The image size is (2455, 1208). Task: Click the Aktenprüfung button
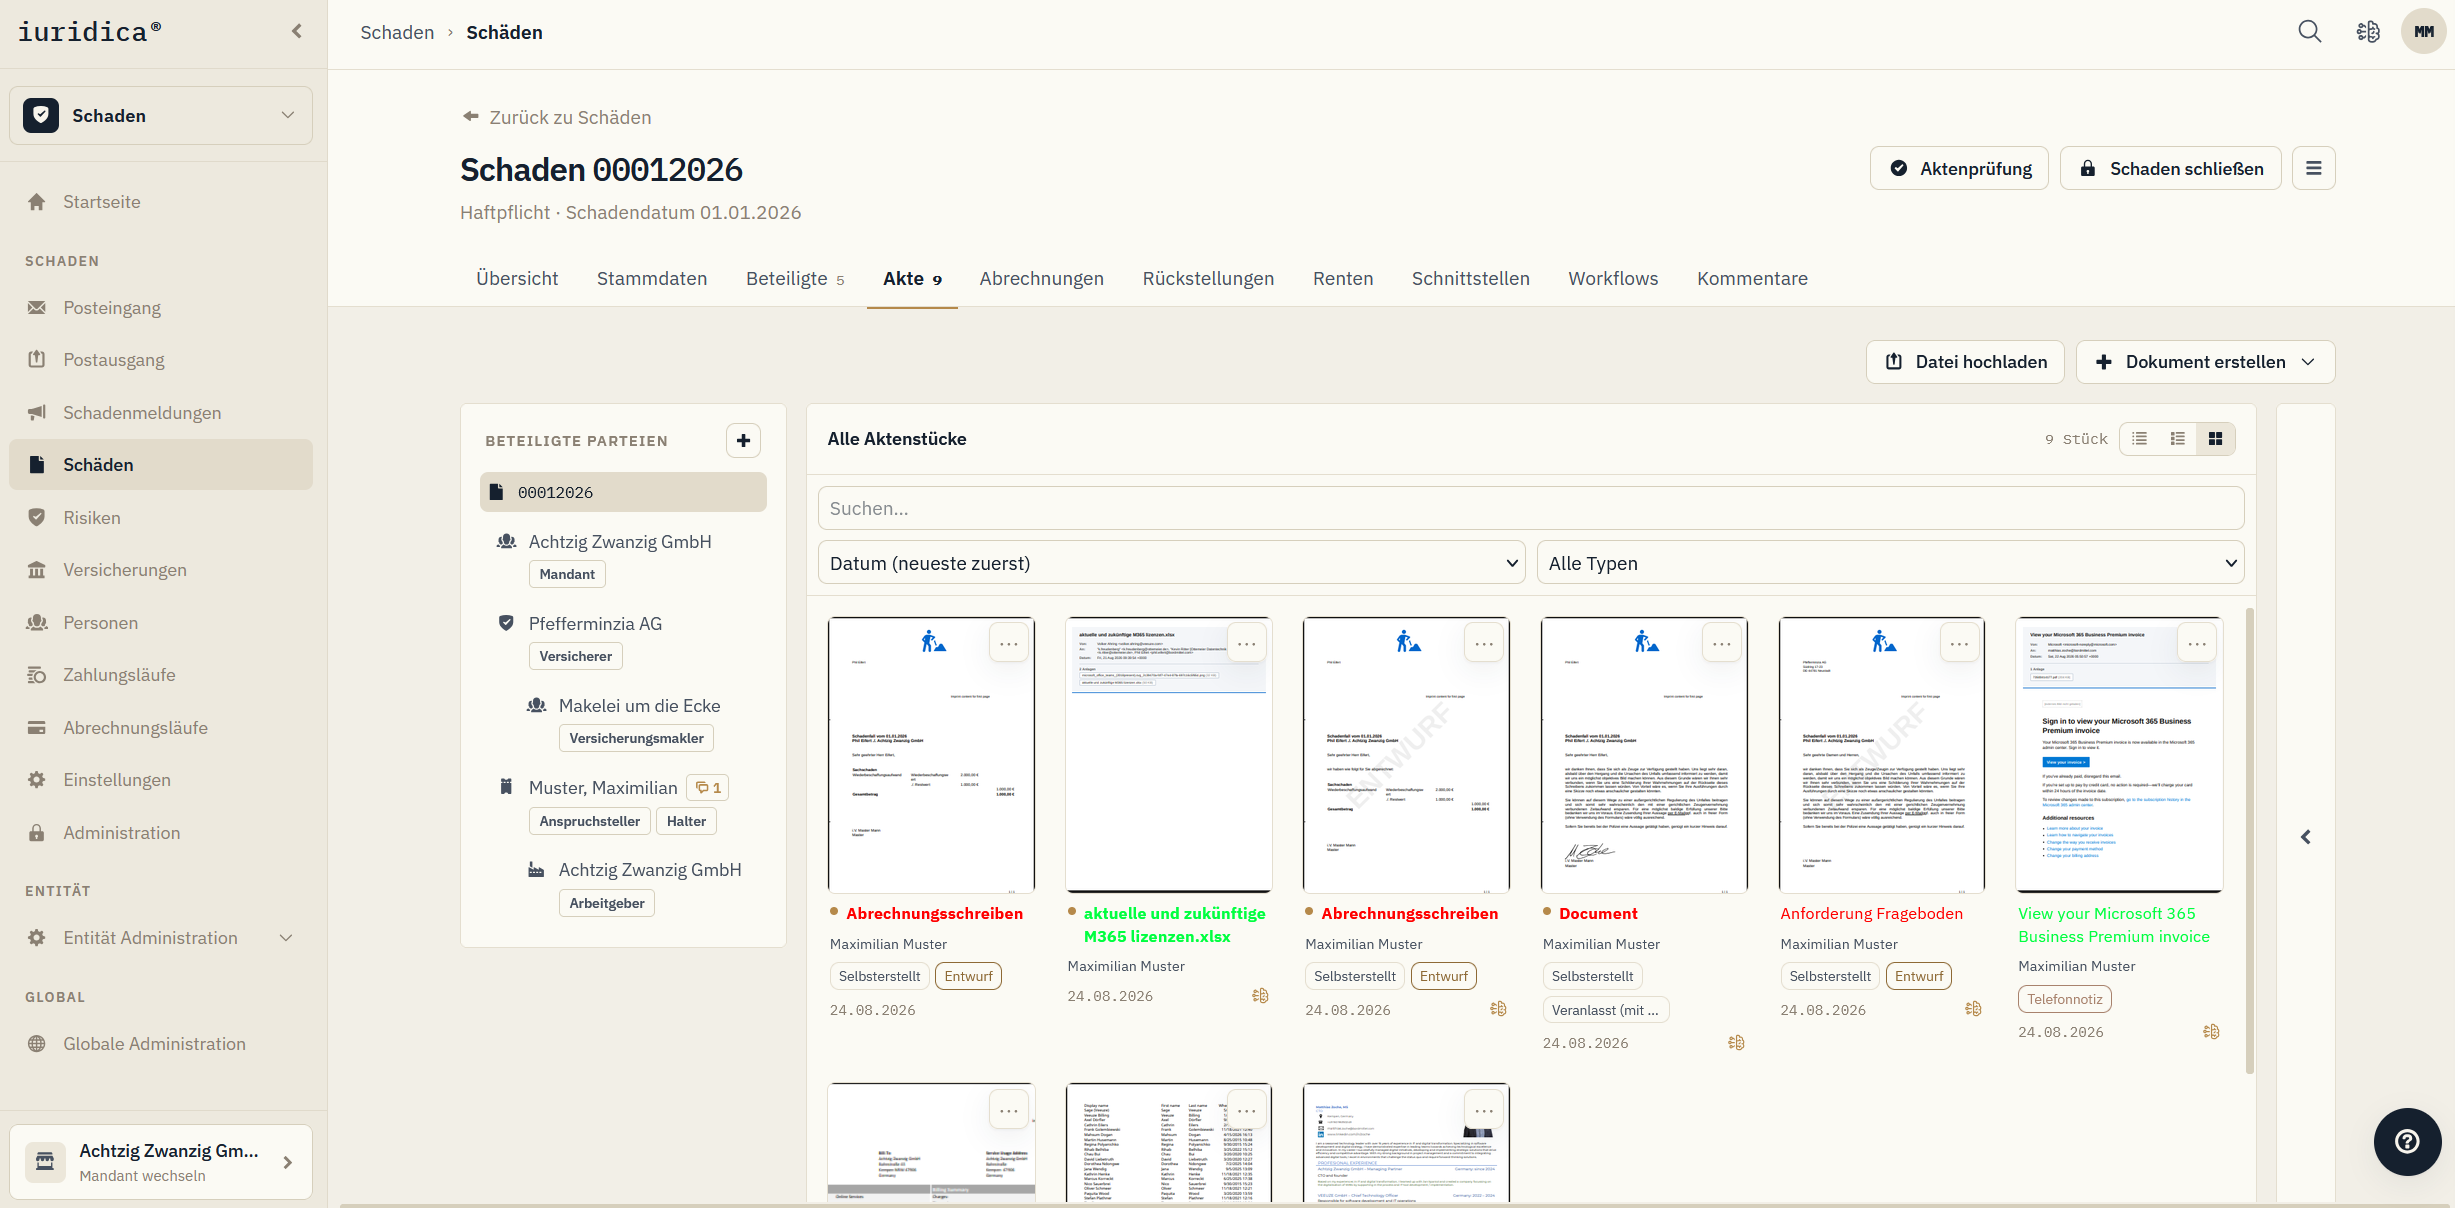1959,168
